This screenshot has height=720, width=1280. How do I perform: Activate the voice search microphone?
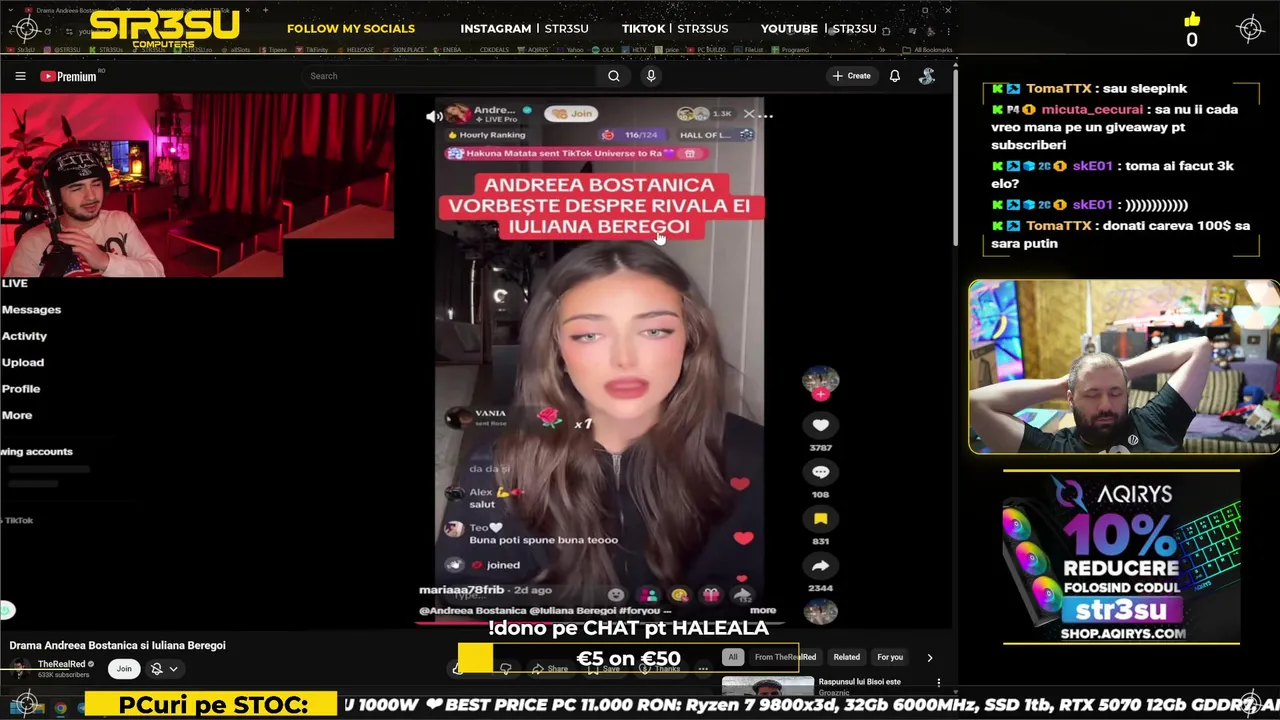click(651, 76)
